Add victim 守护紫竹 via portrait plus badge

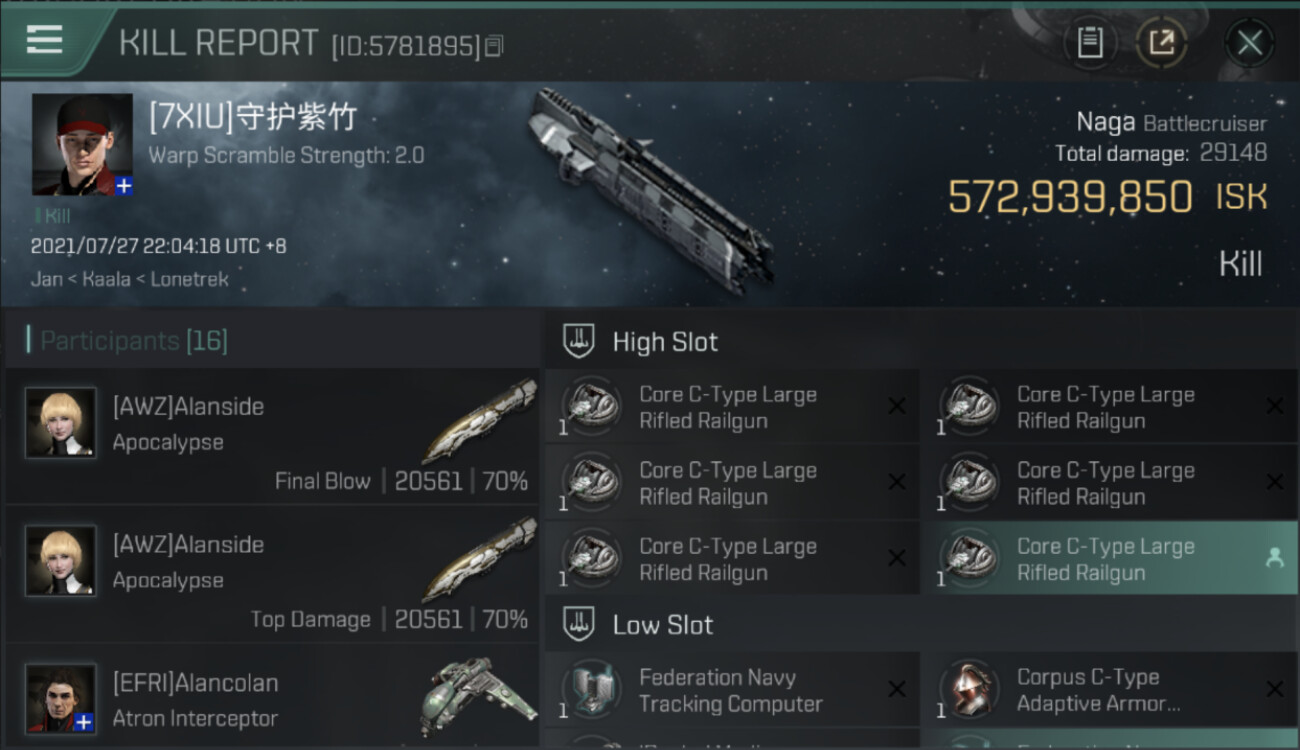coord(124,186)
